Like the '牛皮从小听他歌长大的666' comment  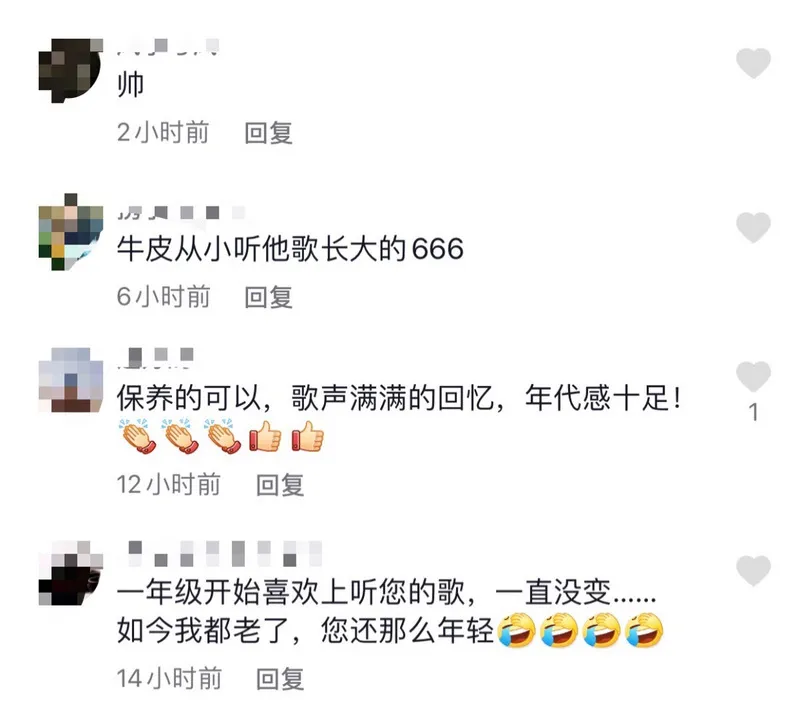753,227
